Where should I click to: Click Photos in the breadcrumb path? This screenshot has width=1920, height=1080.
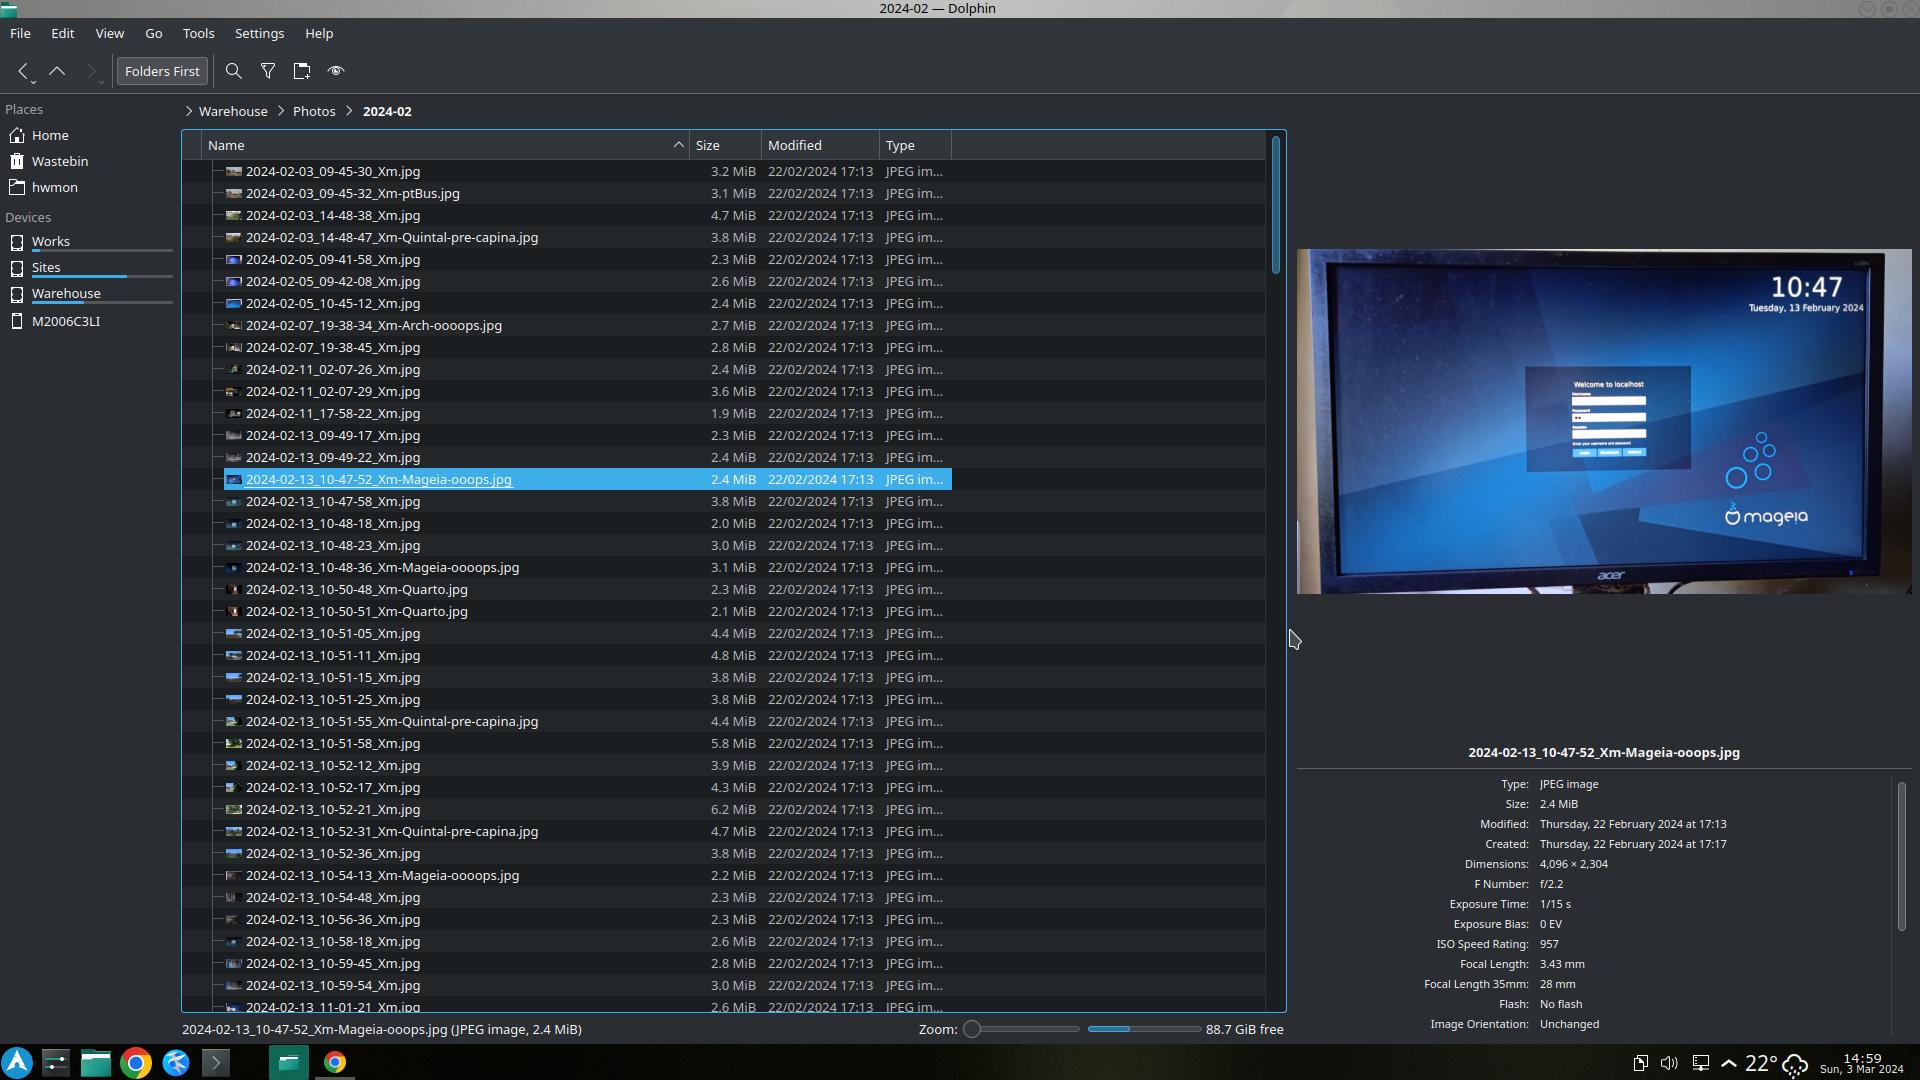(x=314, y=111)
